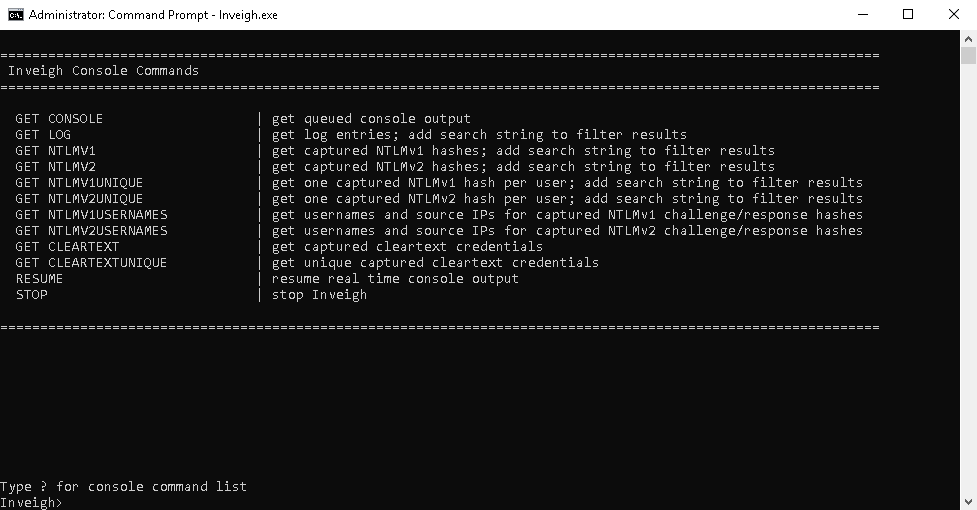Click the vertical scrollbar thumb
Image resolution: width=977 pixels, height=510 pixels.
pos(968,55)
